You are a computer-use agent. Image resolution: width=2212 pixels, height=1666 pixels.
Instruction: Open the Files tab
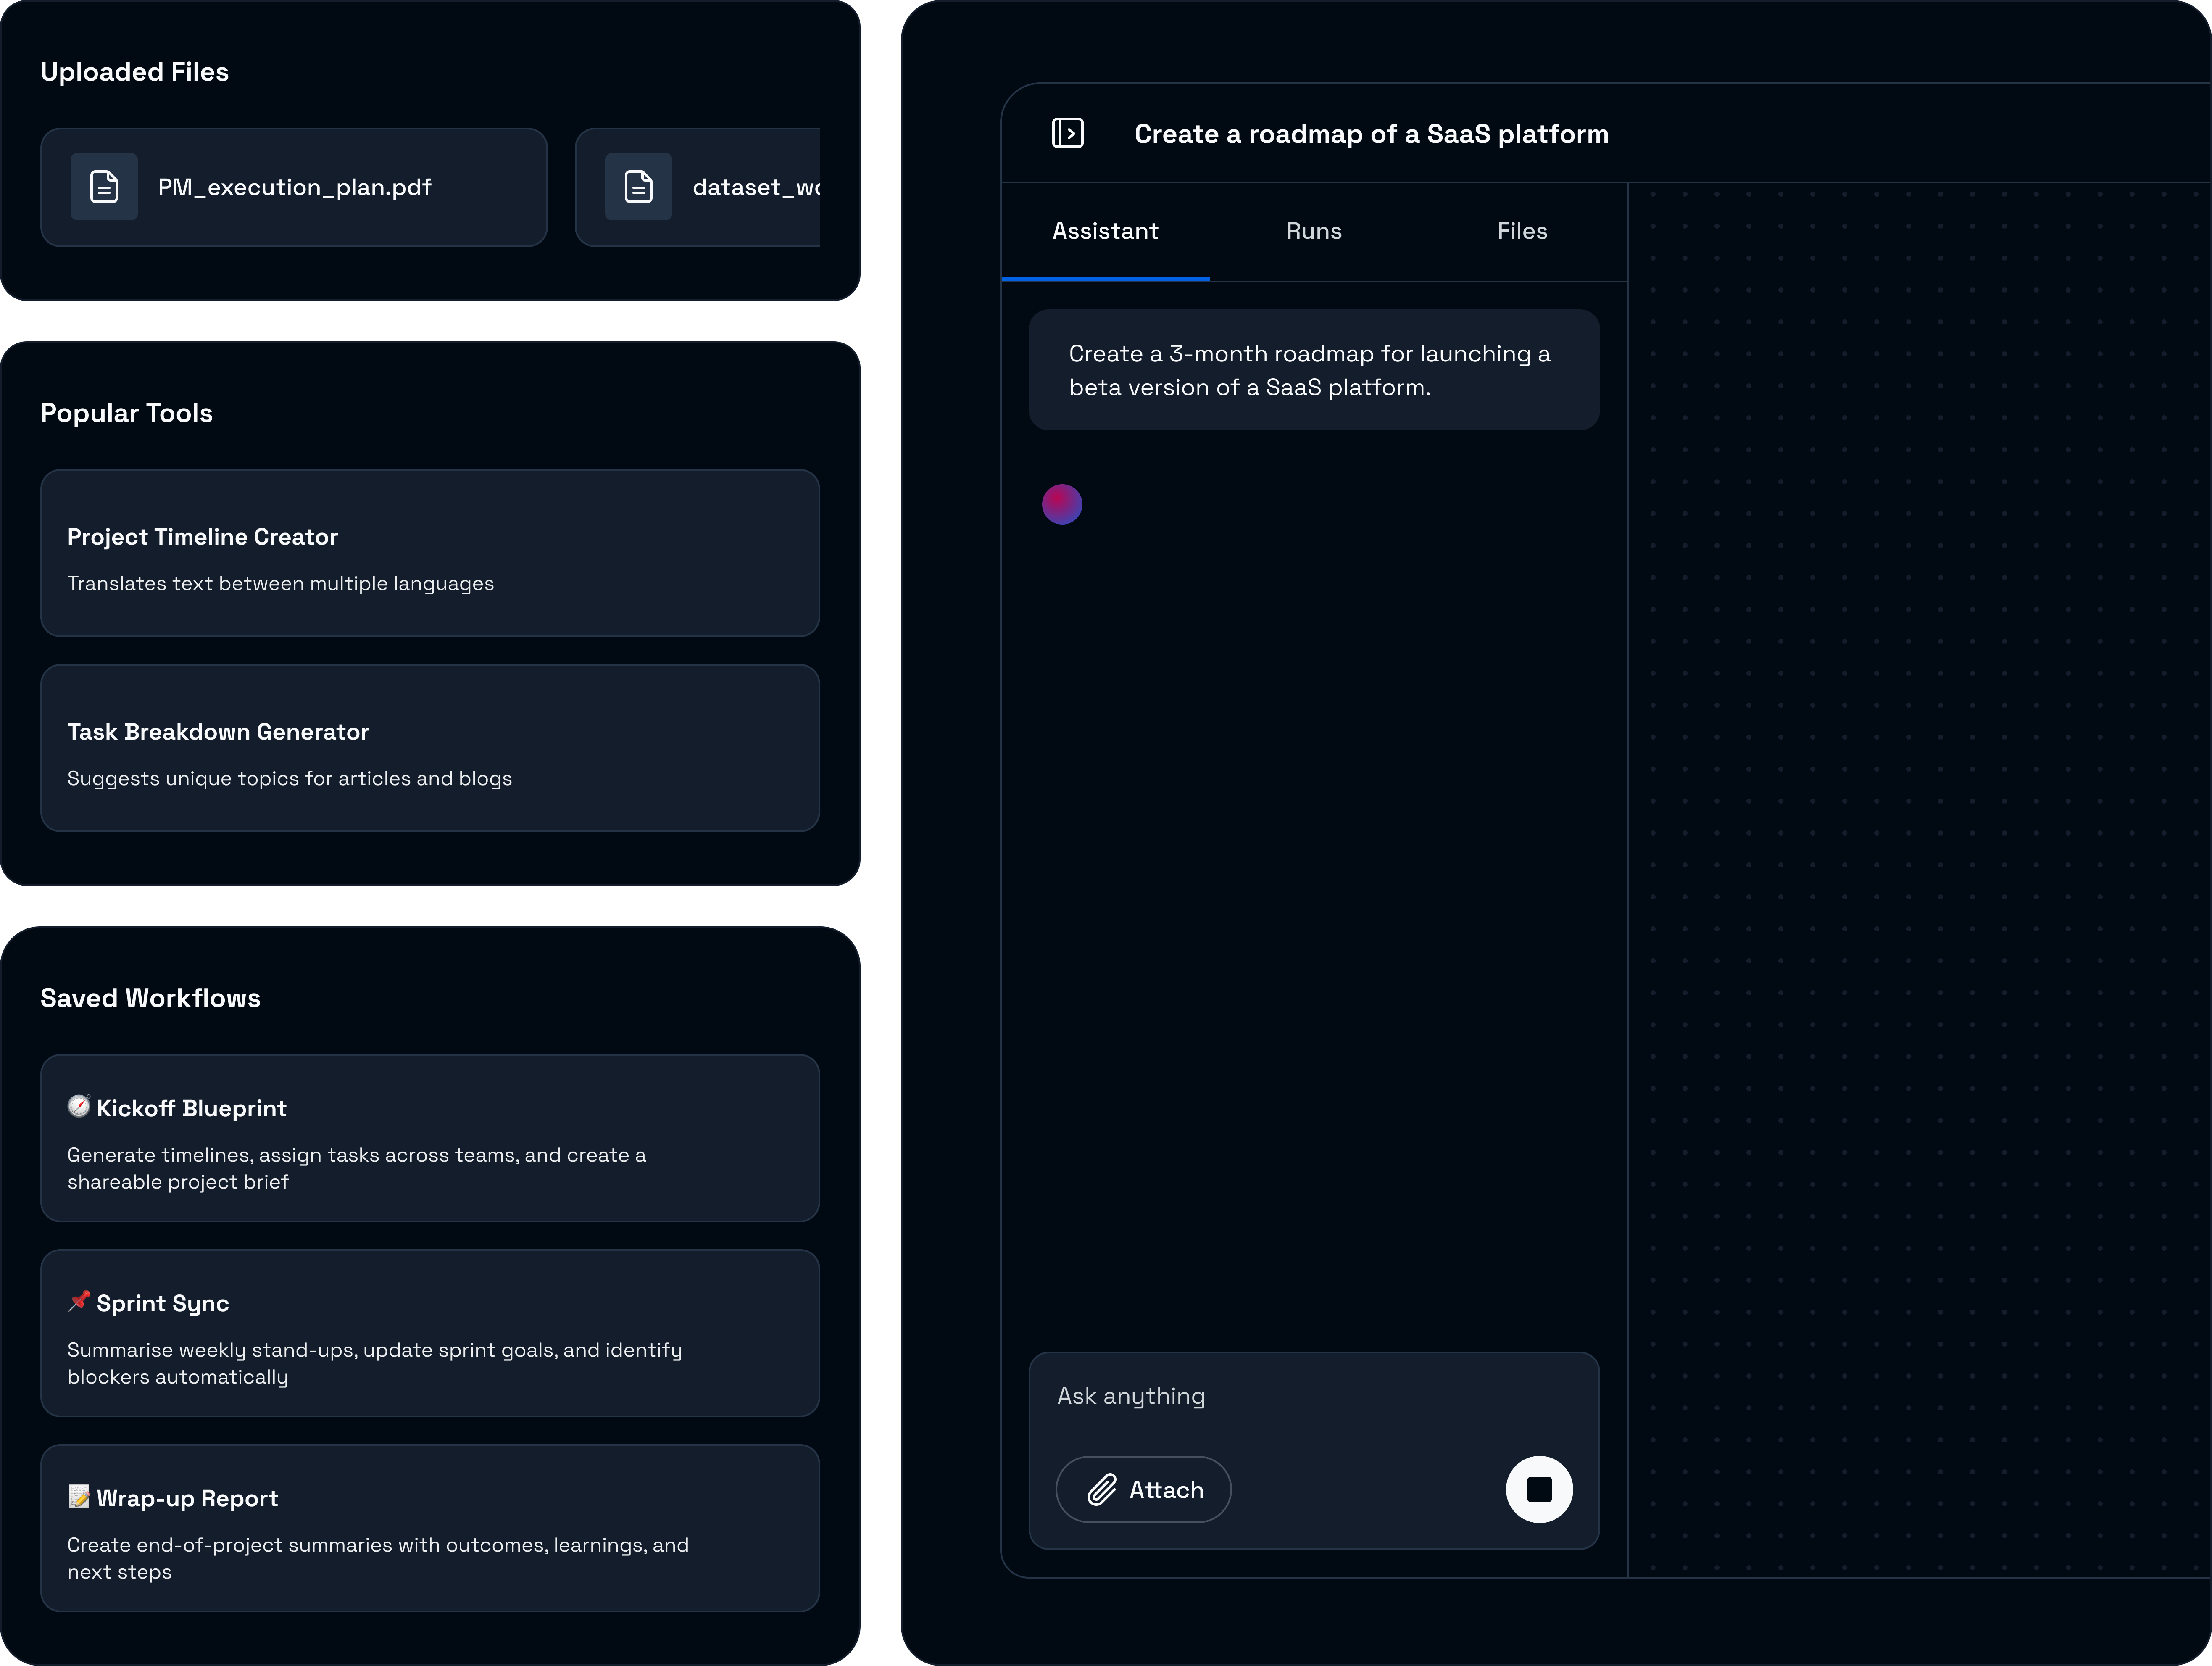1522,231
